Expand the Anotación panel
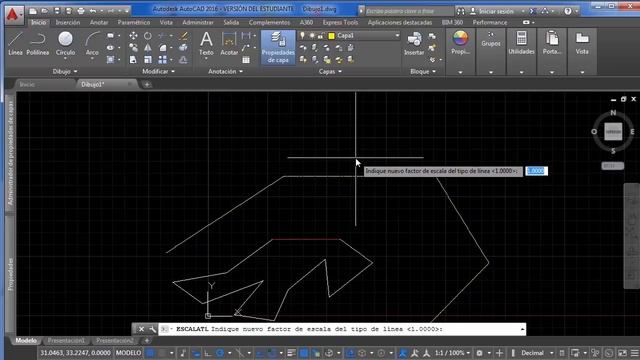This screenshot has height=360, width=640. point(225,71)
